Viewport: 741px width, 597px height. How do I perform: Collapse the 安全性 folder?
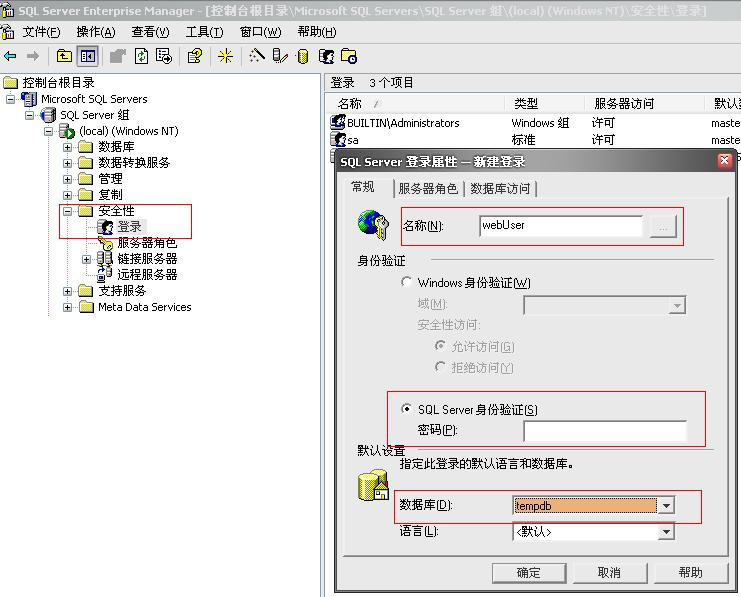point(68,211)
